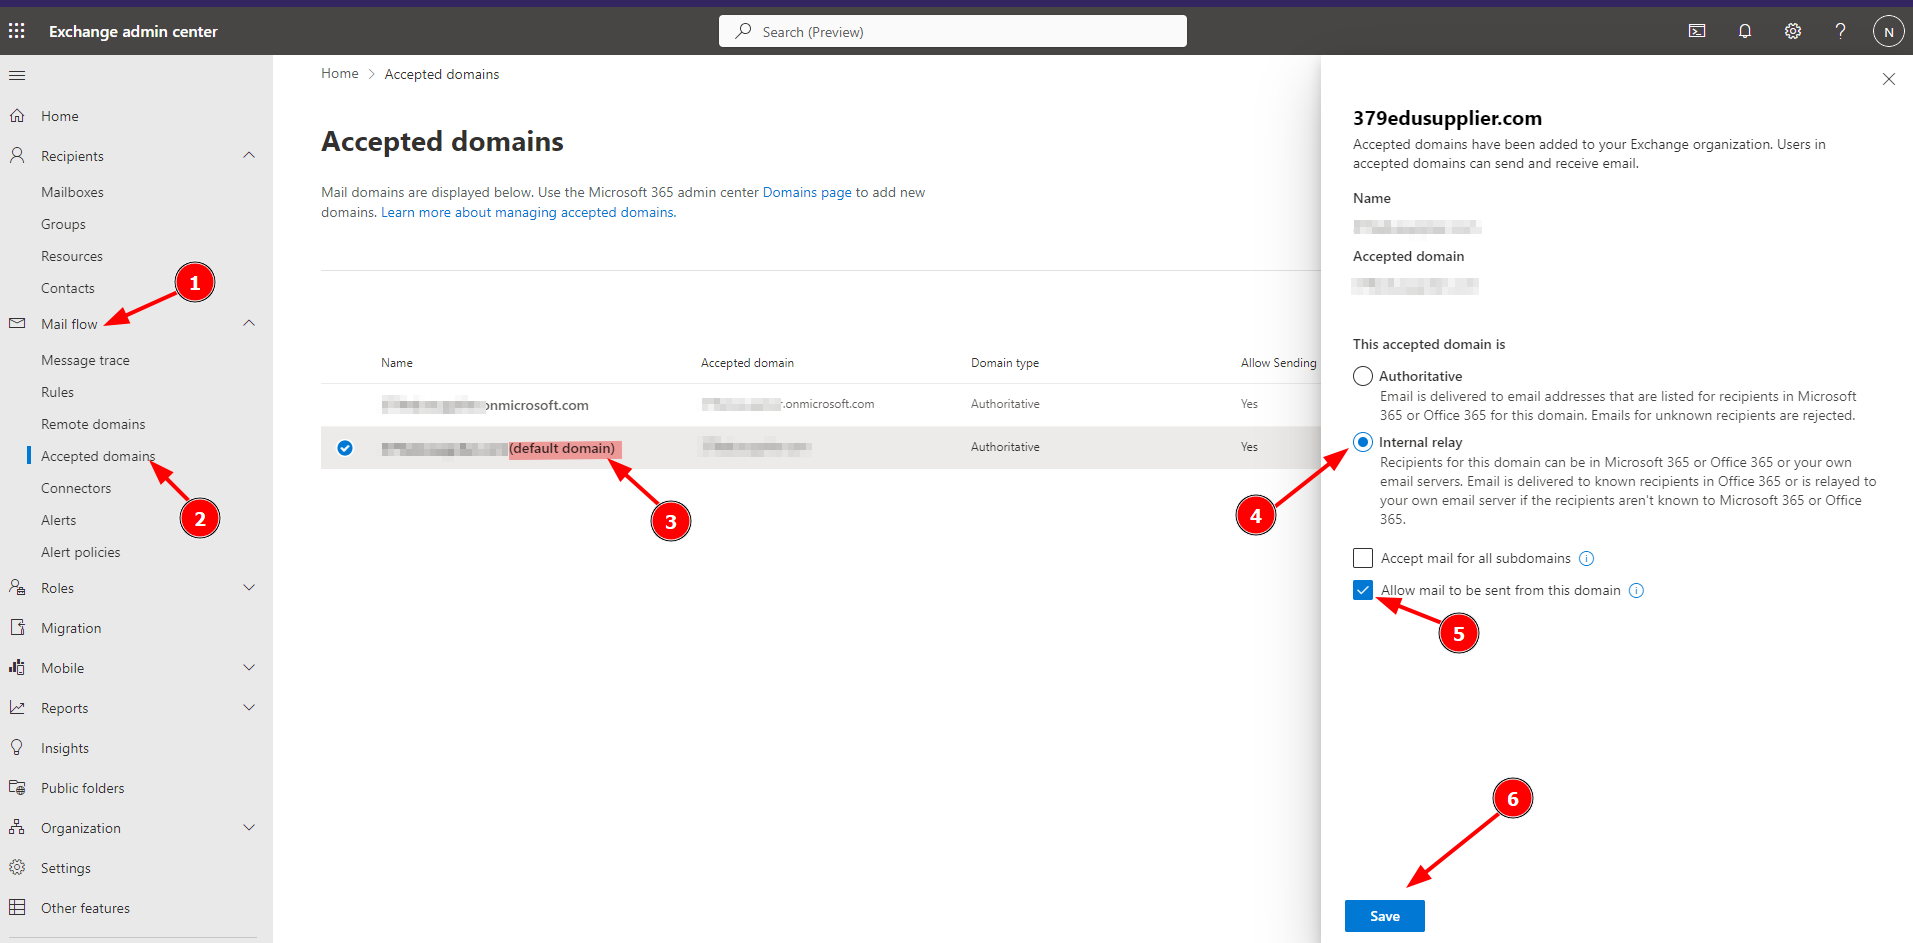Image resolution: width=1913 pixels, height=943 pixels.
Task: Click inside the Search Preview field
Action: tap(952, 31)
